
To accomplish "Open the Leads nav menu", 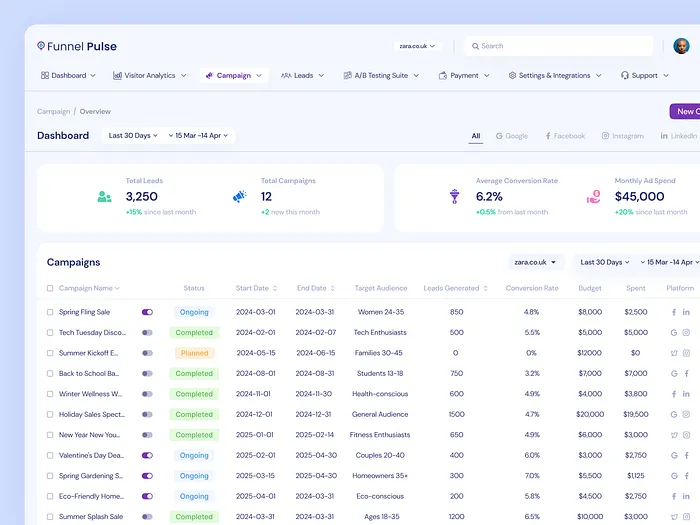I will click(x=303, y=75).
